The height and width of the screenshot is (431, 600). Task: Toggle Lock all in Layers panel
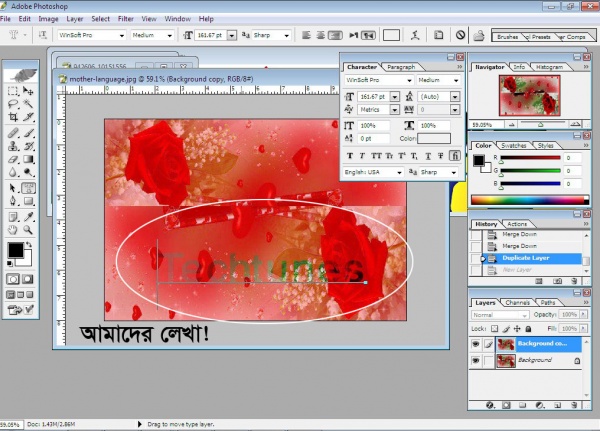tap(528, 329)
